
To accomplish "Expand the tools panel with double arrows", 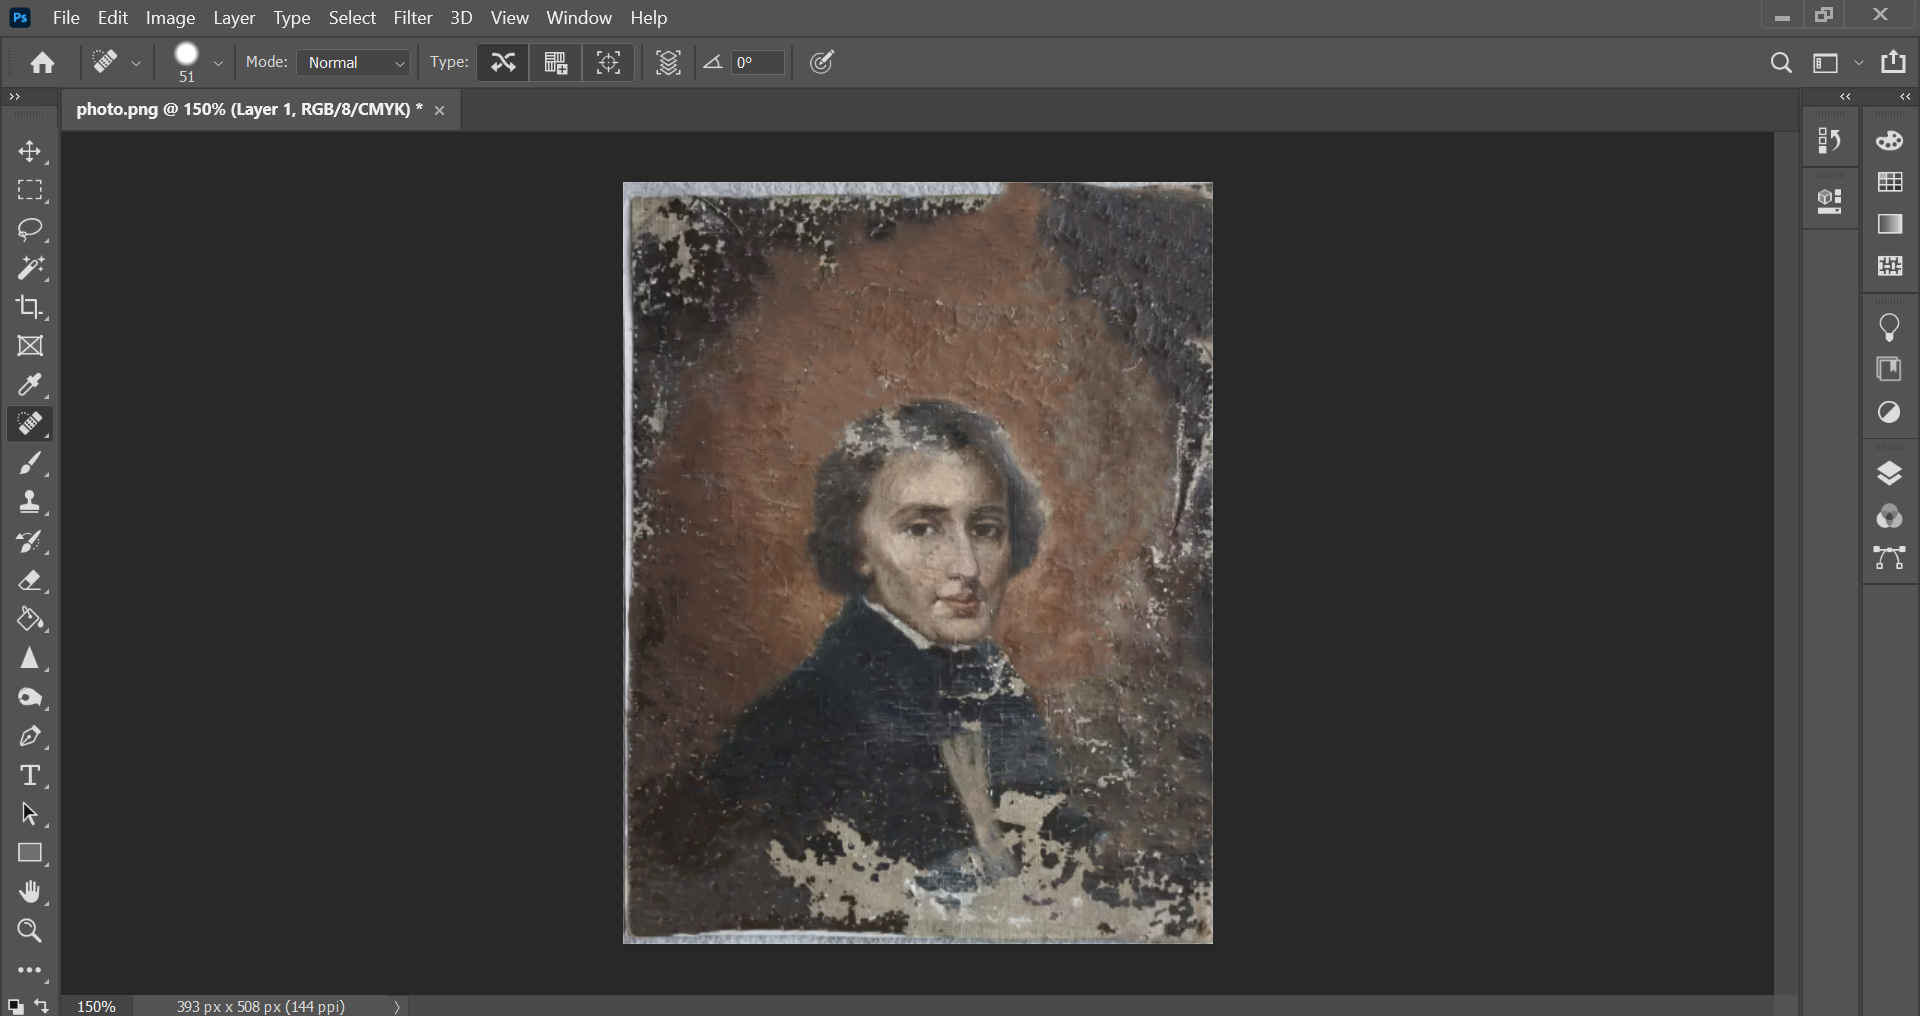I will pos(14,97).
